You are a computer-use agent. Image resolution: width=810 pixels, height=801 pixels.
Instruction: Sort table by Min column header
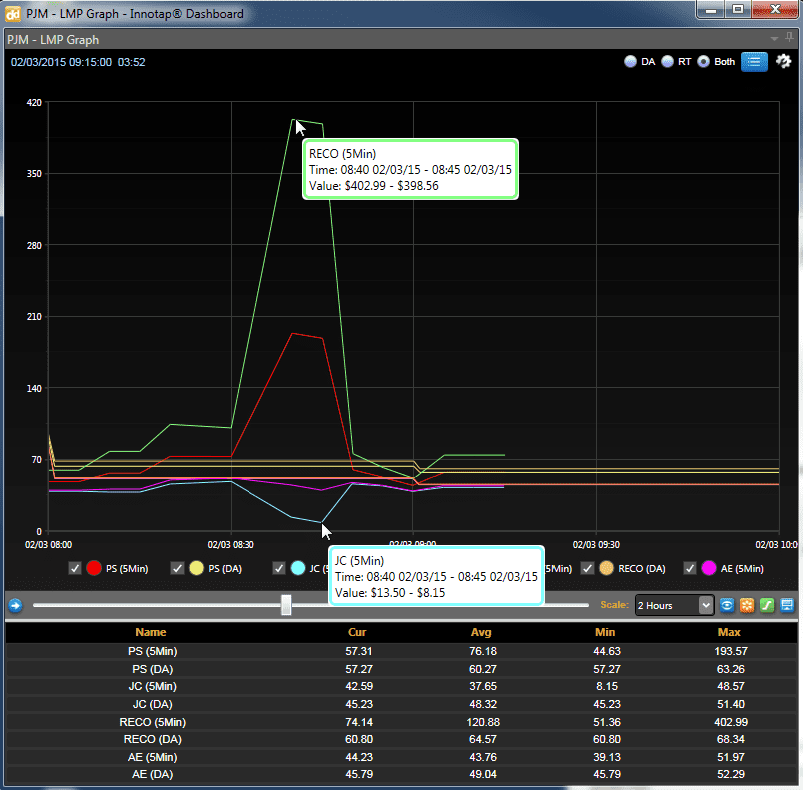[605, 632]
